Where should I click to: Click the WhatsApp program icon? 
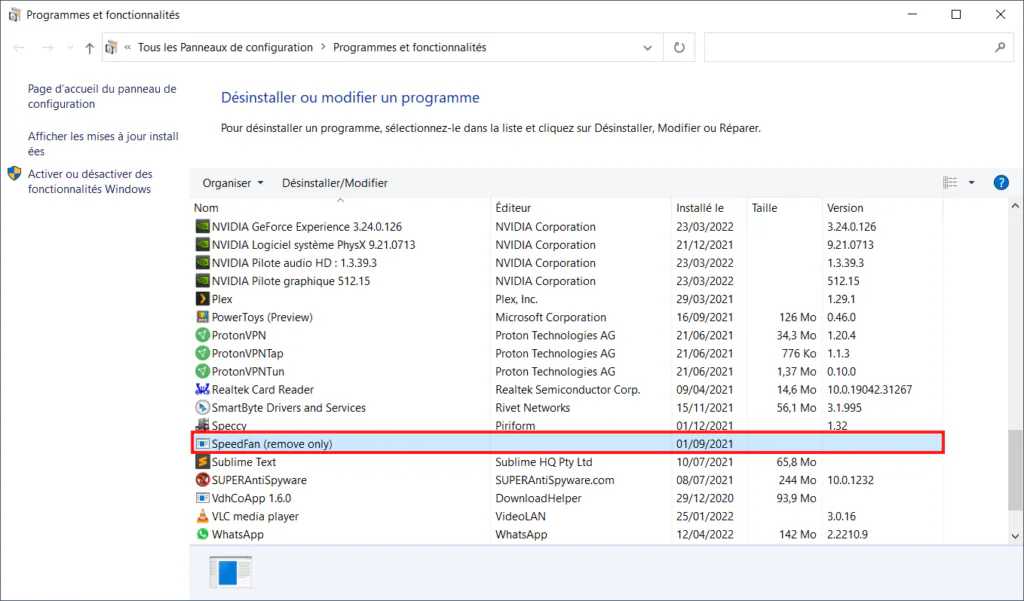click(x=202, y=534)
